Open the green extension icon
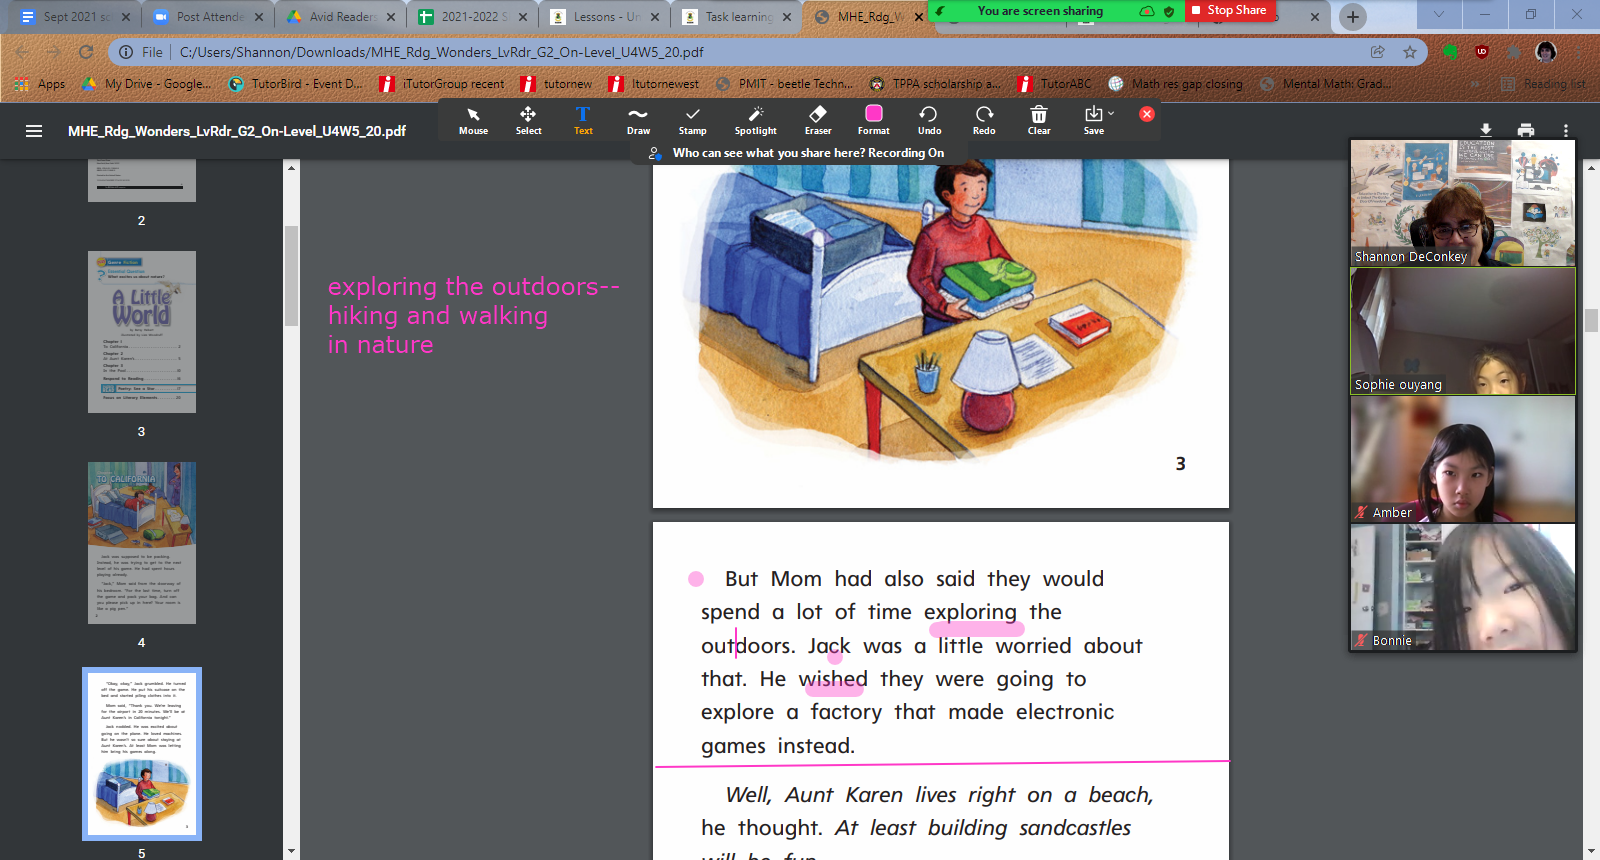Screen dimensions: 1600x860 coord(1450,52)
